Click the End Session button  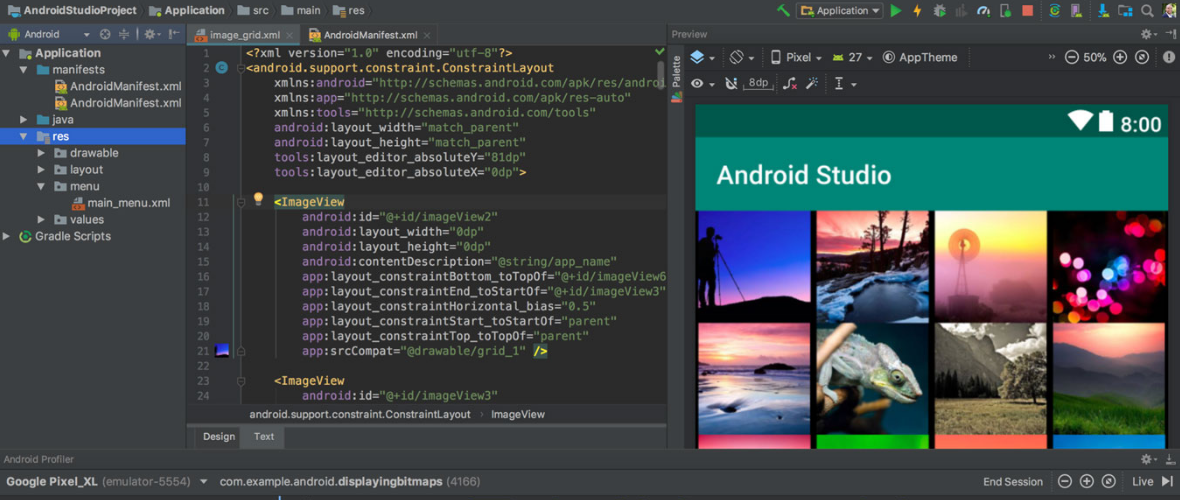click(1013, 481)
